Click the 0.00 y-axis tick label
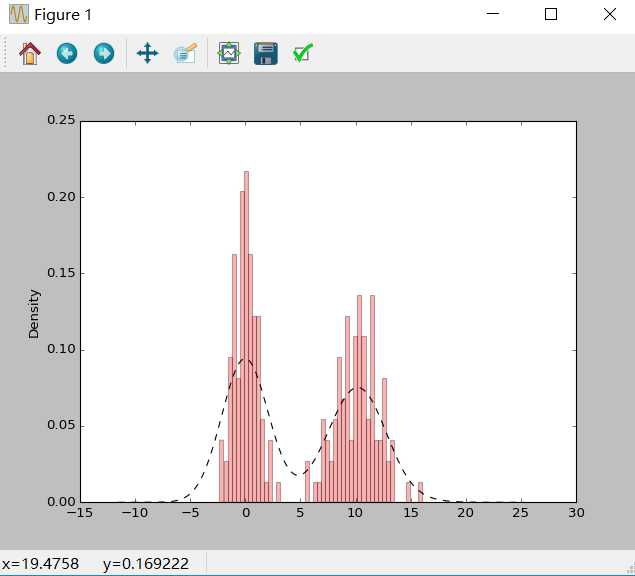The height and width of the screenshot is (576, 635). pyautogui.click(x=61, y=502)
